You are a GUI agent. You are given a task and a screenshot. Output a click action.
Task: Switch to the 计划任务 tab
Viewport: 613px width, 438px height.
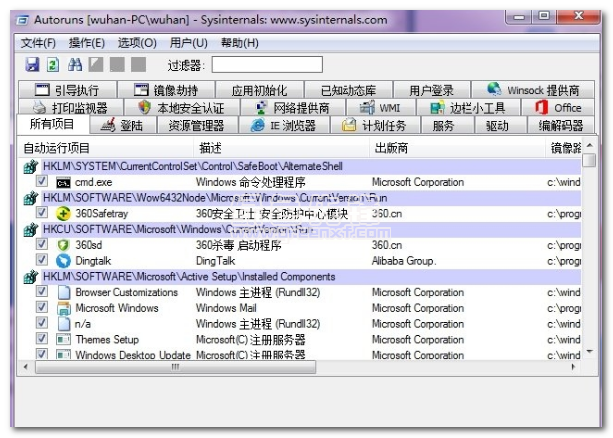click(375, 126)
